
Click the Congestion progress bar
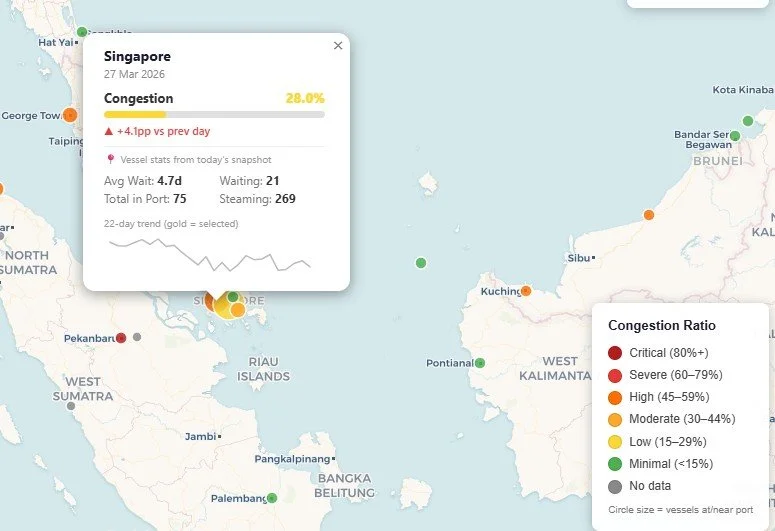pos(214,114)
